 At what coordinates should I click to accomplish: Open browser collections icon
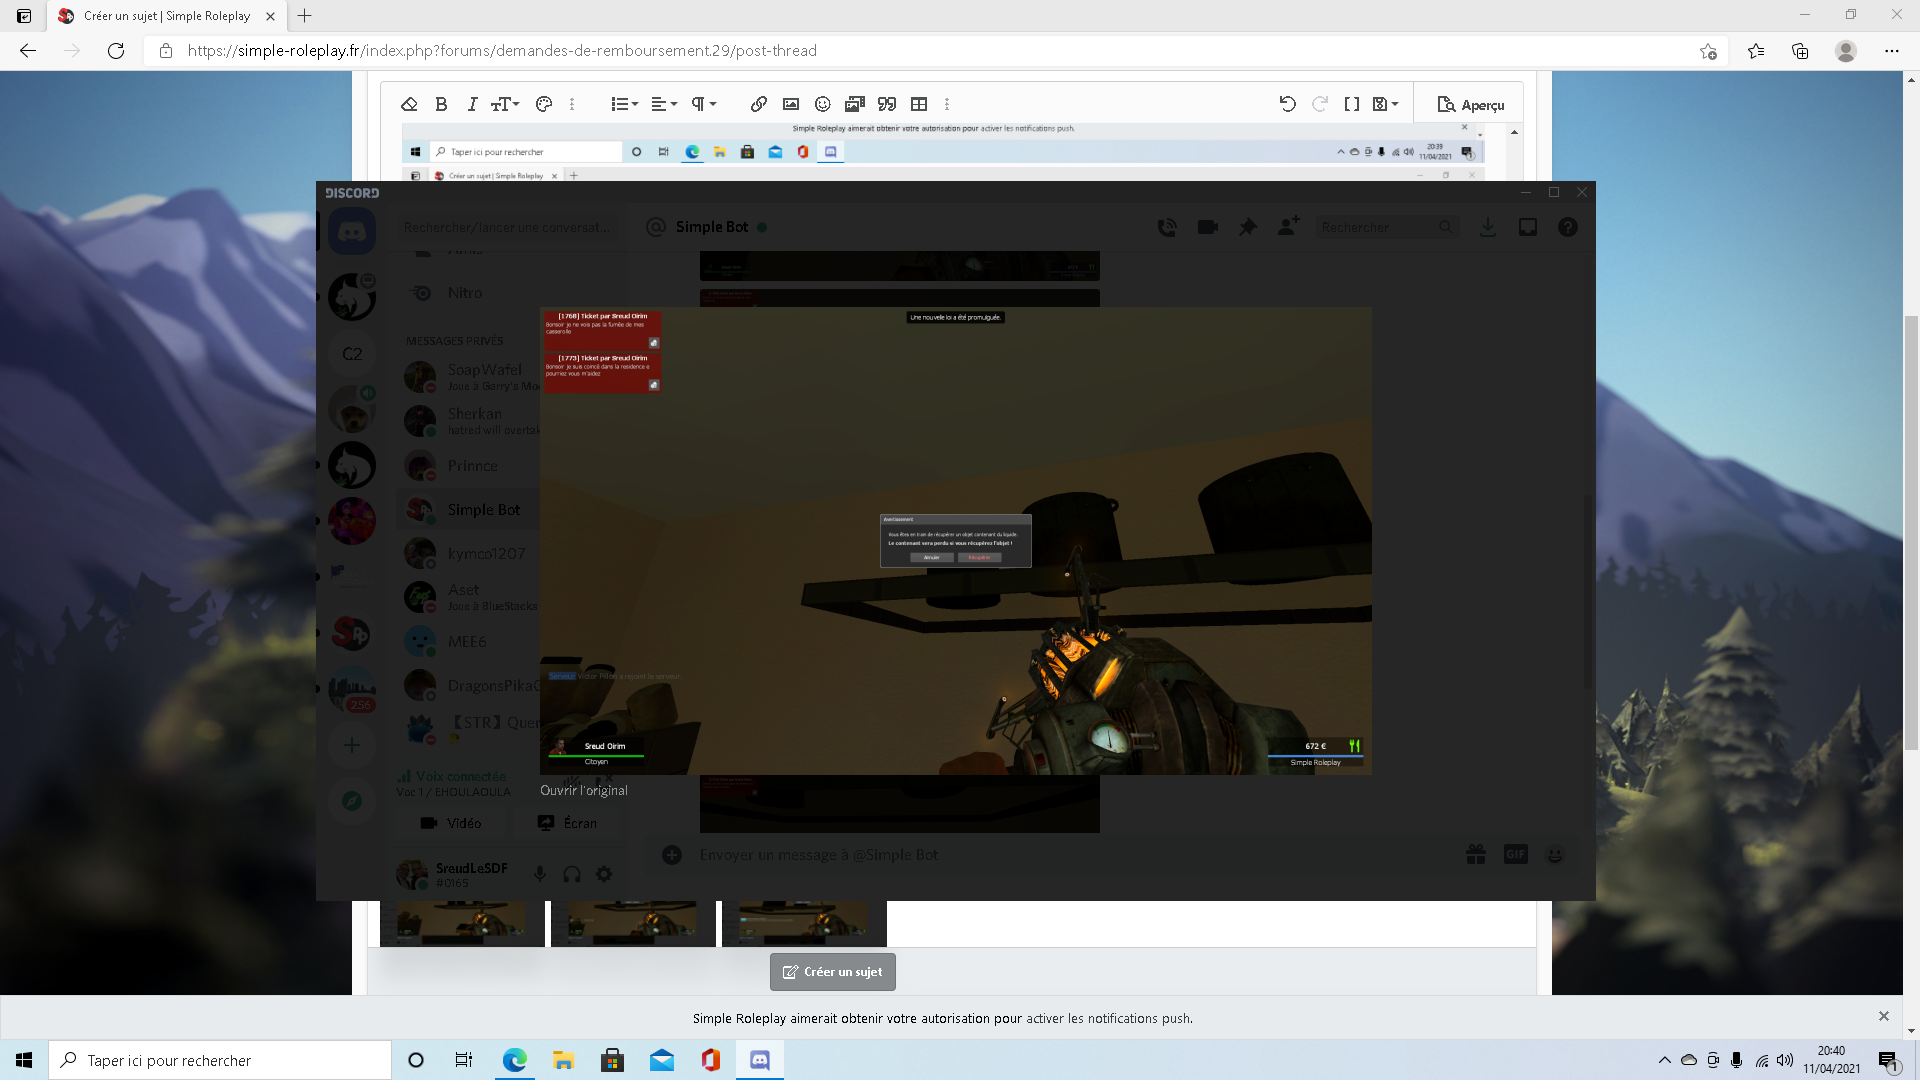(x=1800, y=51)
